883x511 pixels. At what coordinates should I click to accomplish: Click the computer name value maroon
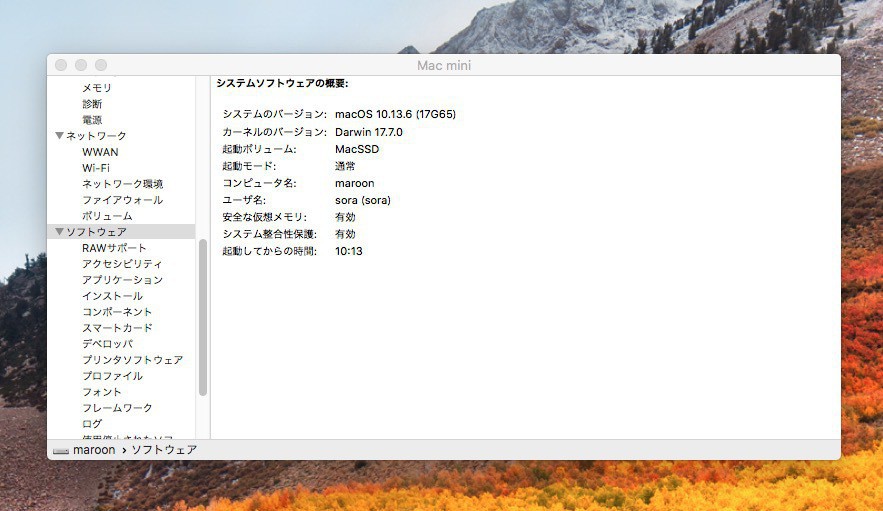pos(354,183)
